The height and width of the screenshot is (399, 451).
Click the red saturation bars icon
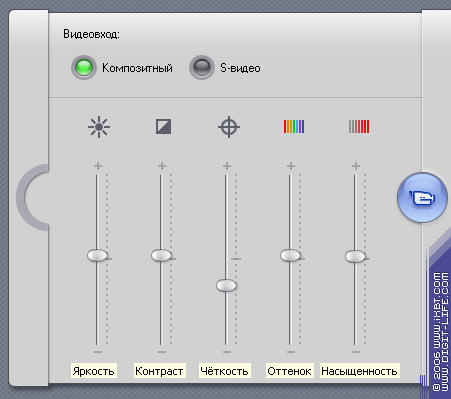359,127
